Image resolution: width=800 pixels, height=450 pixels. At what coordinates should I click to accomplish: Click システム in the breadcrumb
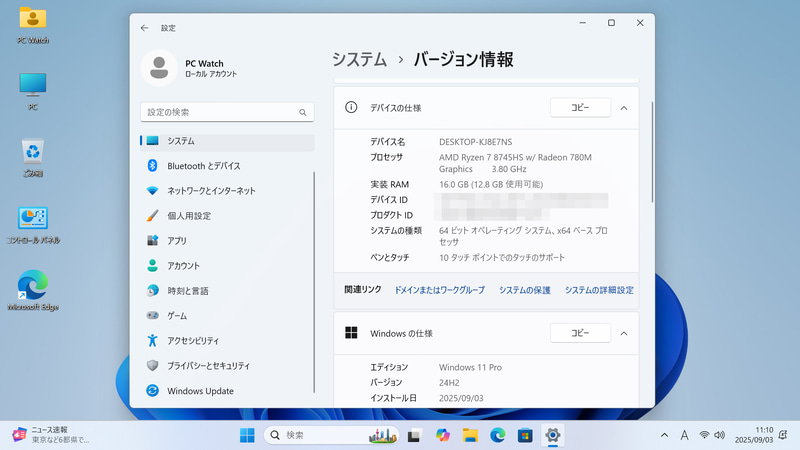point(359,60)
